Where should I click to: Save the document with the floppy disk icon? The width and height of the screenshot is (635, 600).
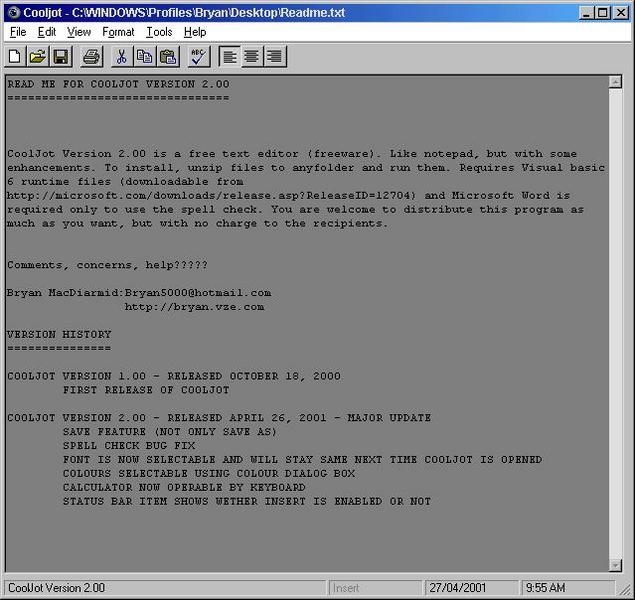click(61, 56)
